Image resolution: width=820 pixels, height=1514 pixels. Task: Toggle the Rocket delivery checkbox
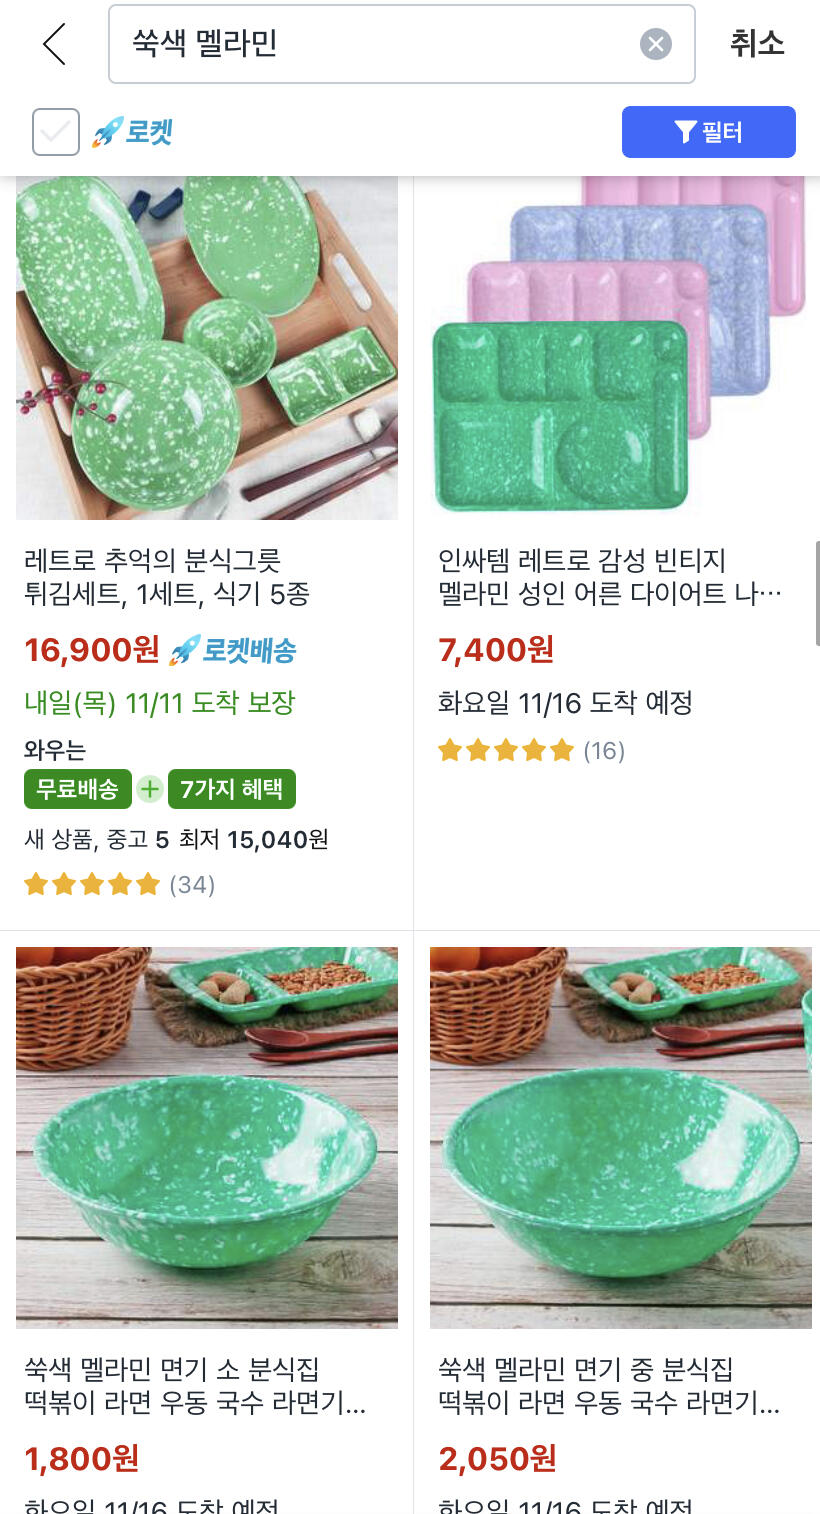(x=56, y=132)
